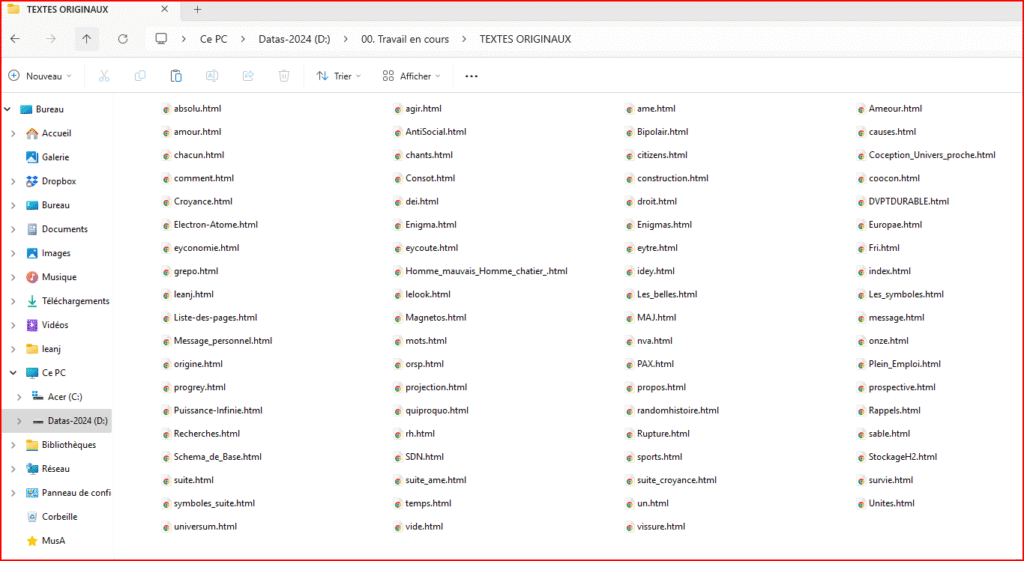1024x561 pixels.
Task: Open a new tab with plus button
Action: [x=197, y=9]
